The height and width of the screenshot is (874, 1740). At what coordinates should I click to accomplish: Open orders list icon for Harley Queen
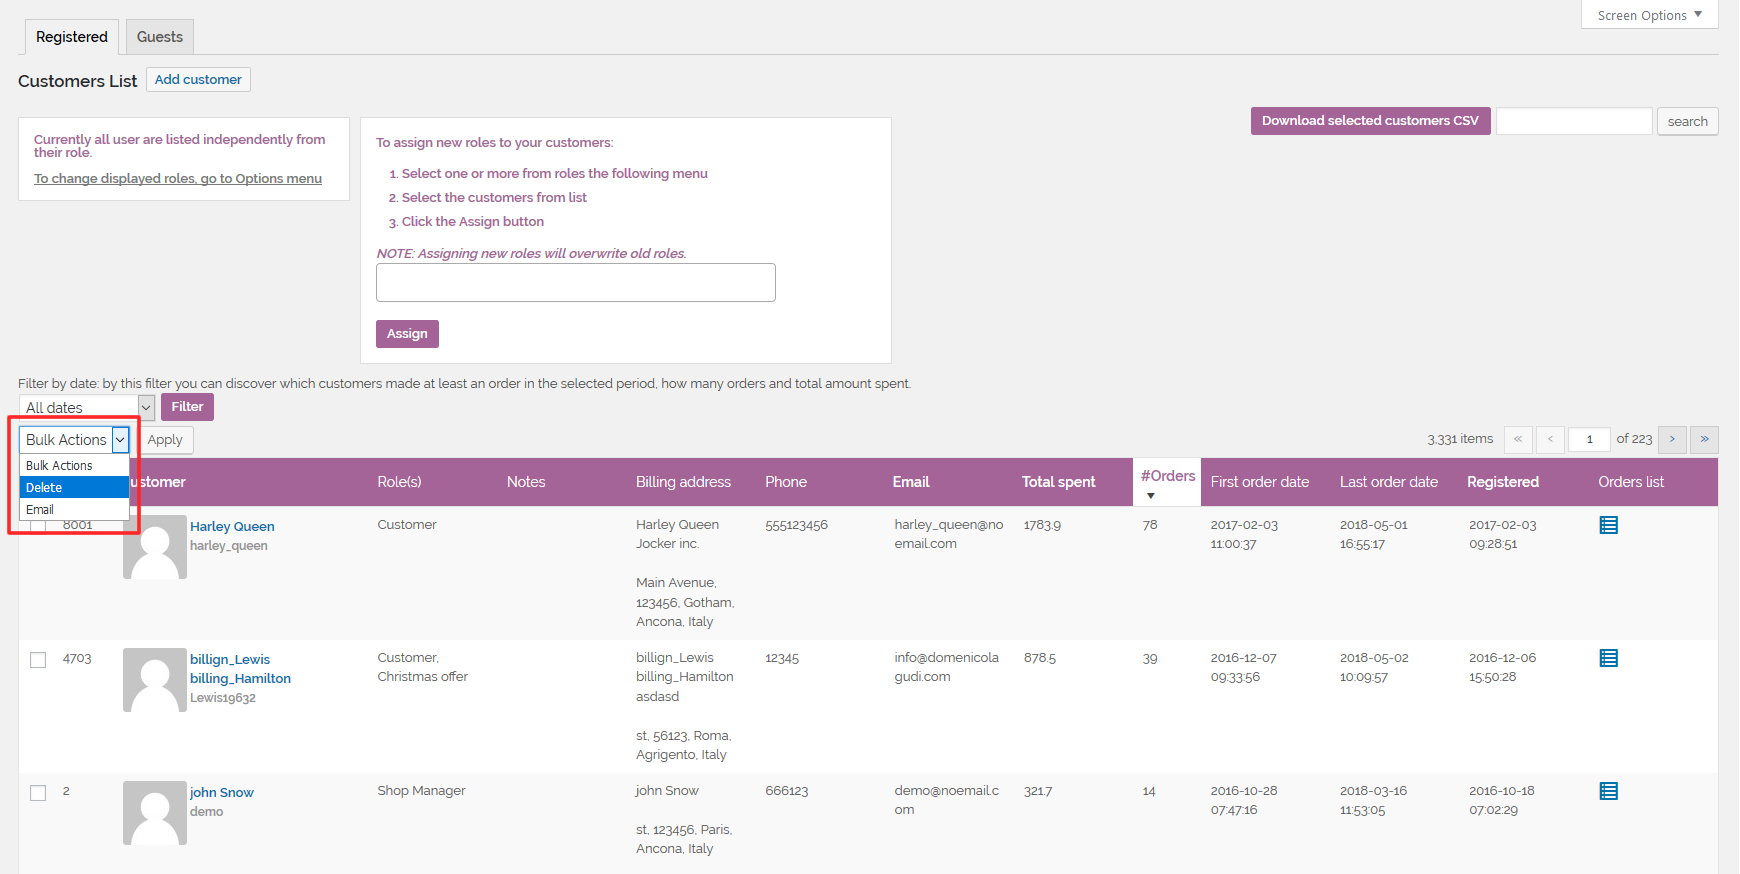[x=1608, y=525]
